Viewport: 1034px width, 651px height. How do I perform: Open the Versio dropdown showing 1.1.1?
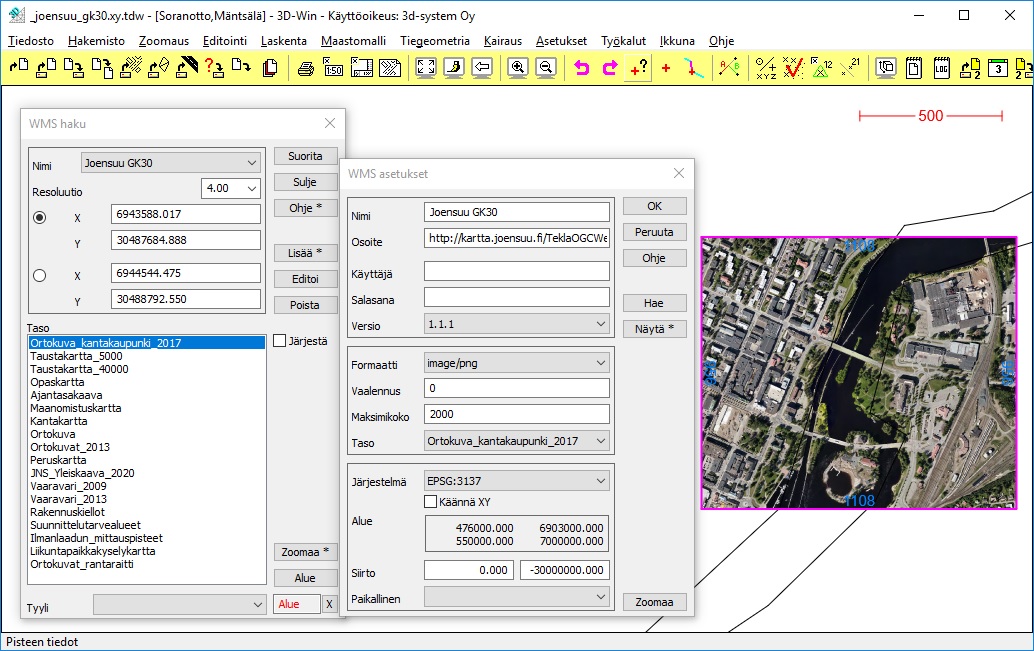tap(516, 324)
